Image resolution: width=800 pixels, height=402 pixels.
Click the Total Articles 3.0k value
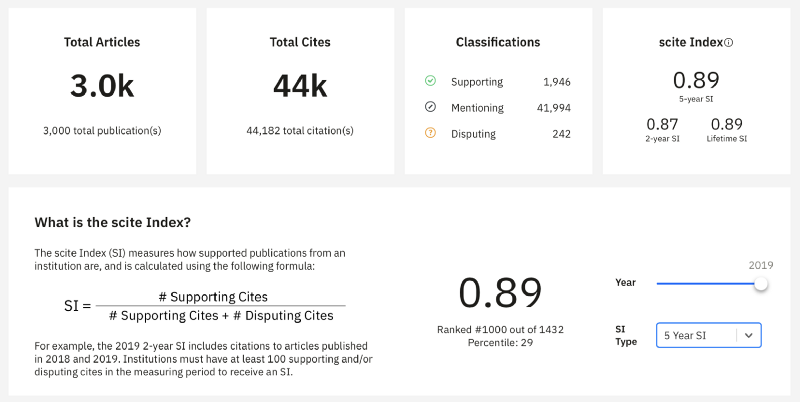(102, 87)
